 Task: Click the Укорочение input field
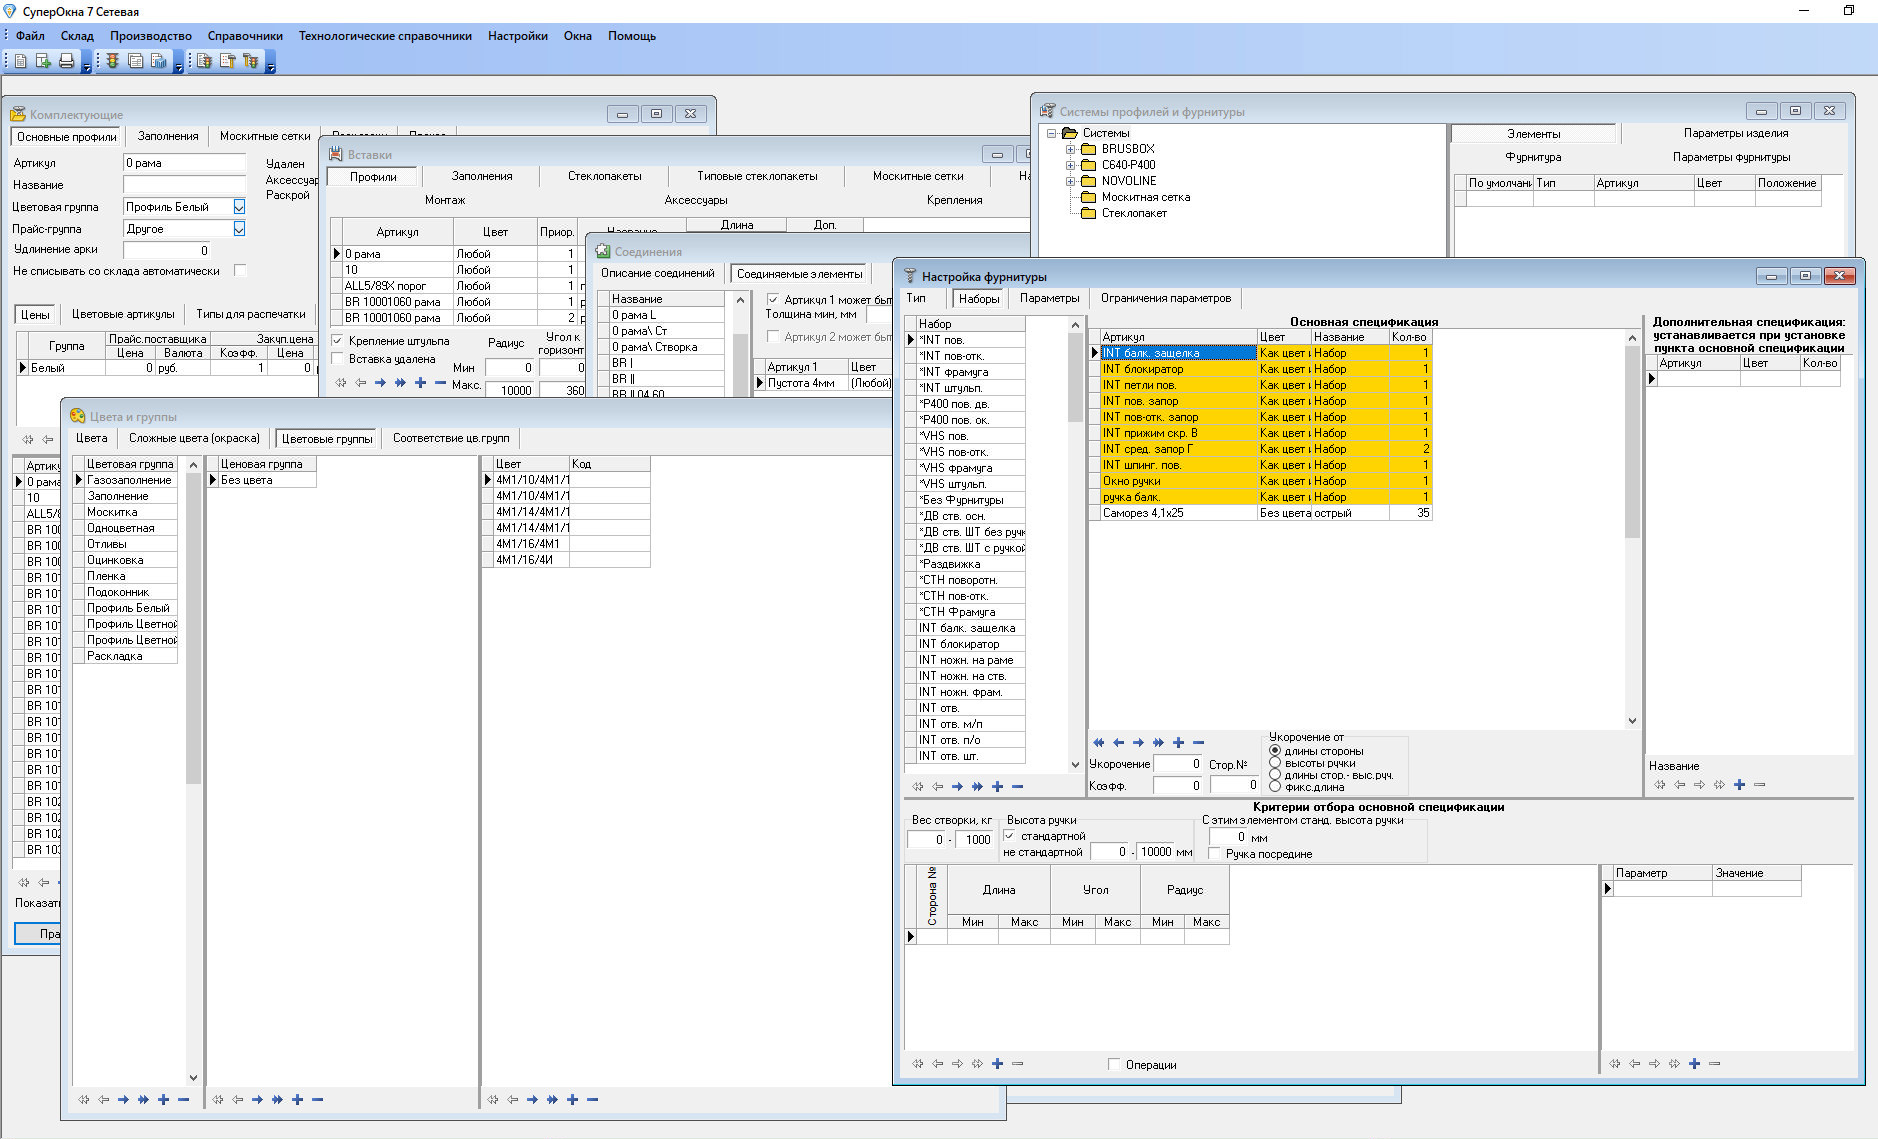(1178, 764)
